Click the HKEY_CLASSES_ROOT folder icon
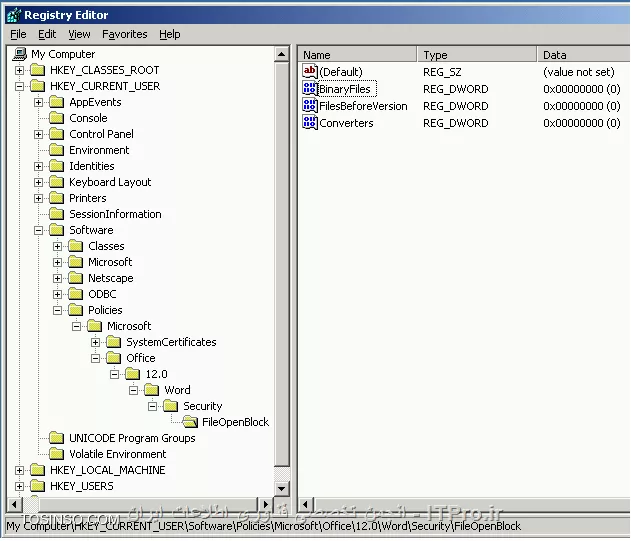The width and height of the screenshot is (631, 541). 38,70
